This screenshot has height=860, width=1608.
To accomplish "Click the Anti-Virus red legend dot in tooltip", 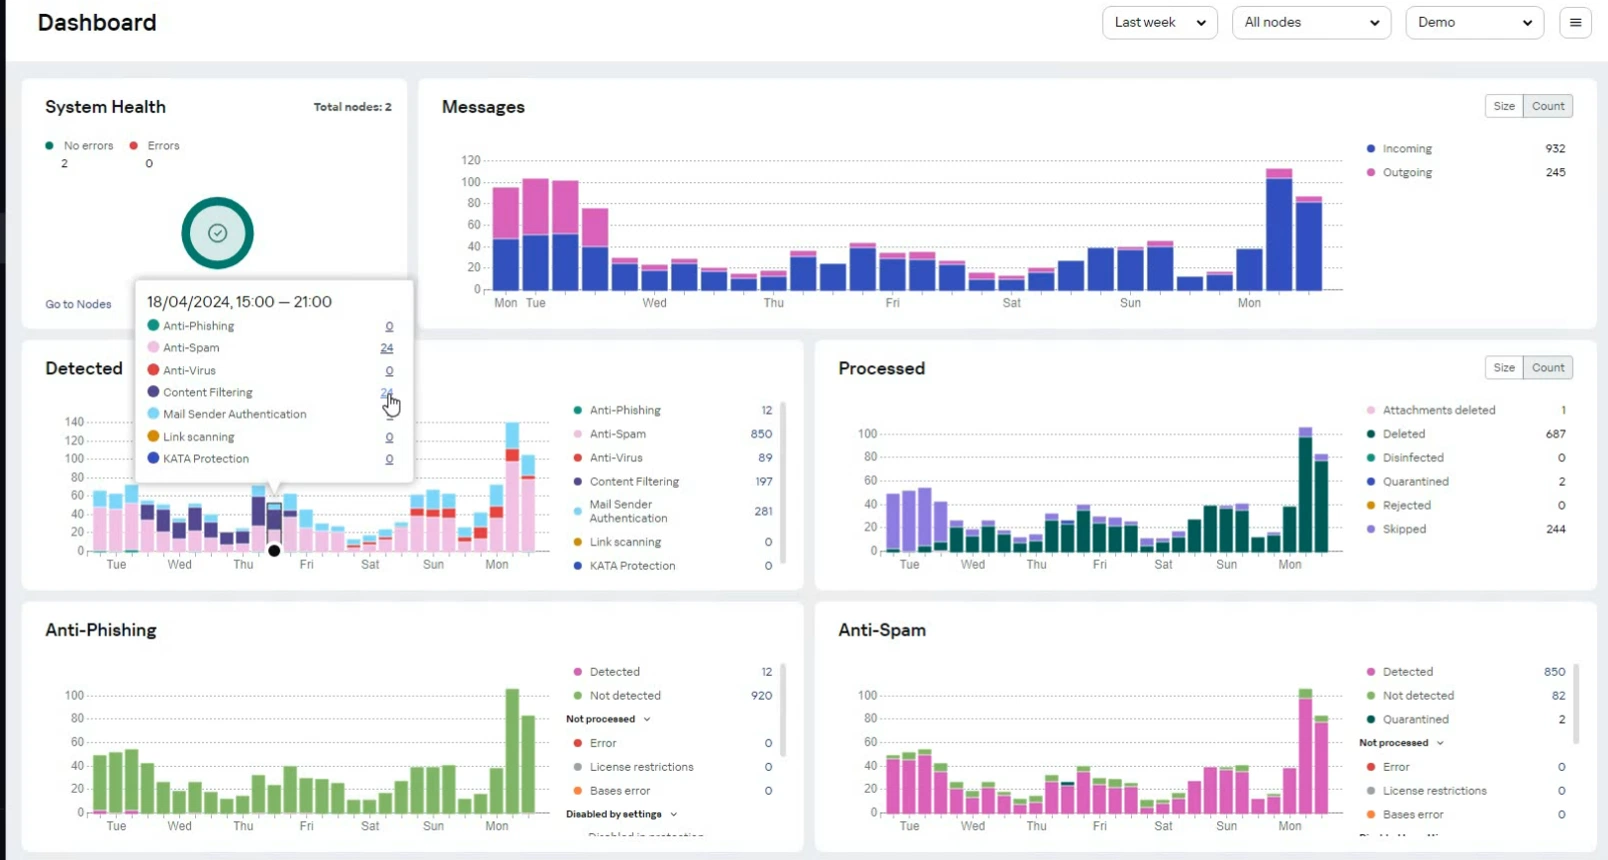I will coord(153,370).
